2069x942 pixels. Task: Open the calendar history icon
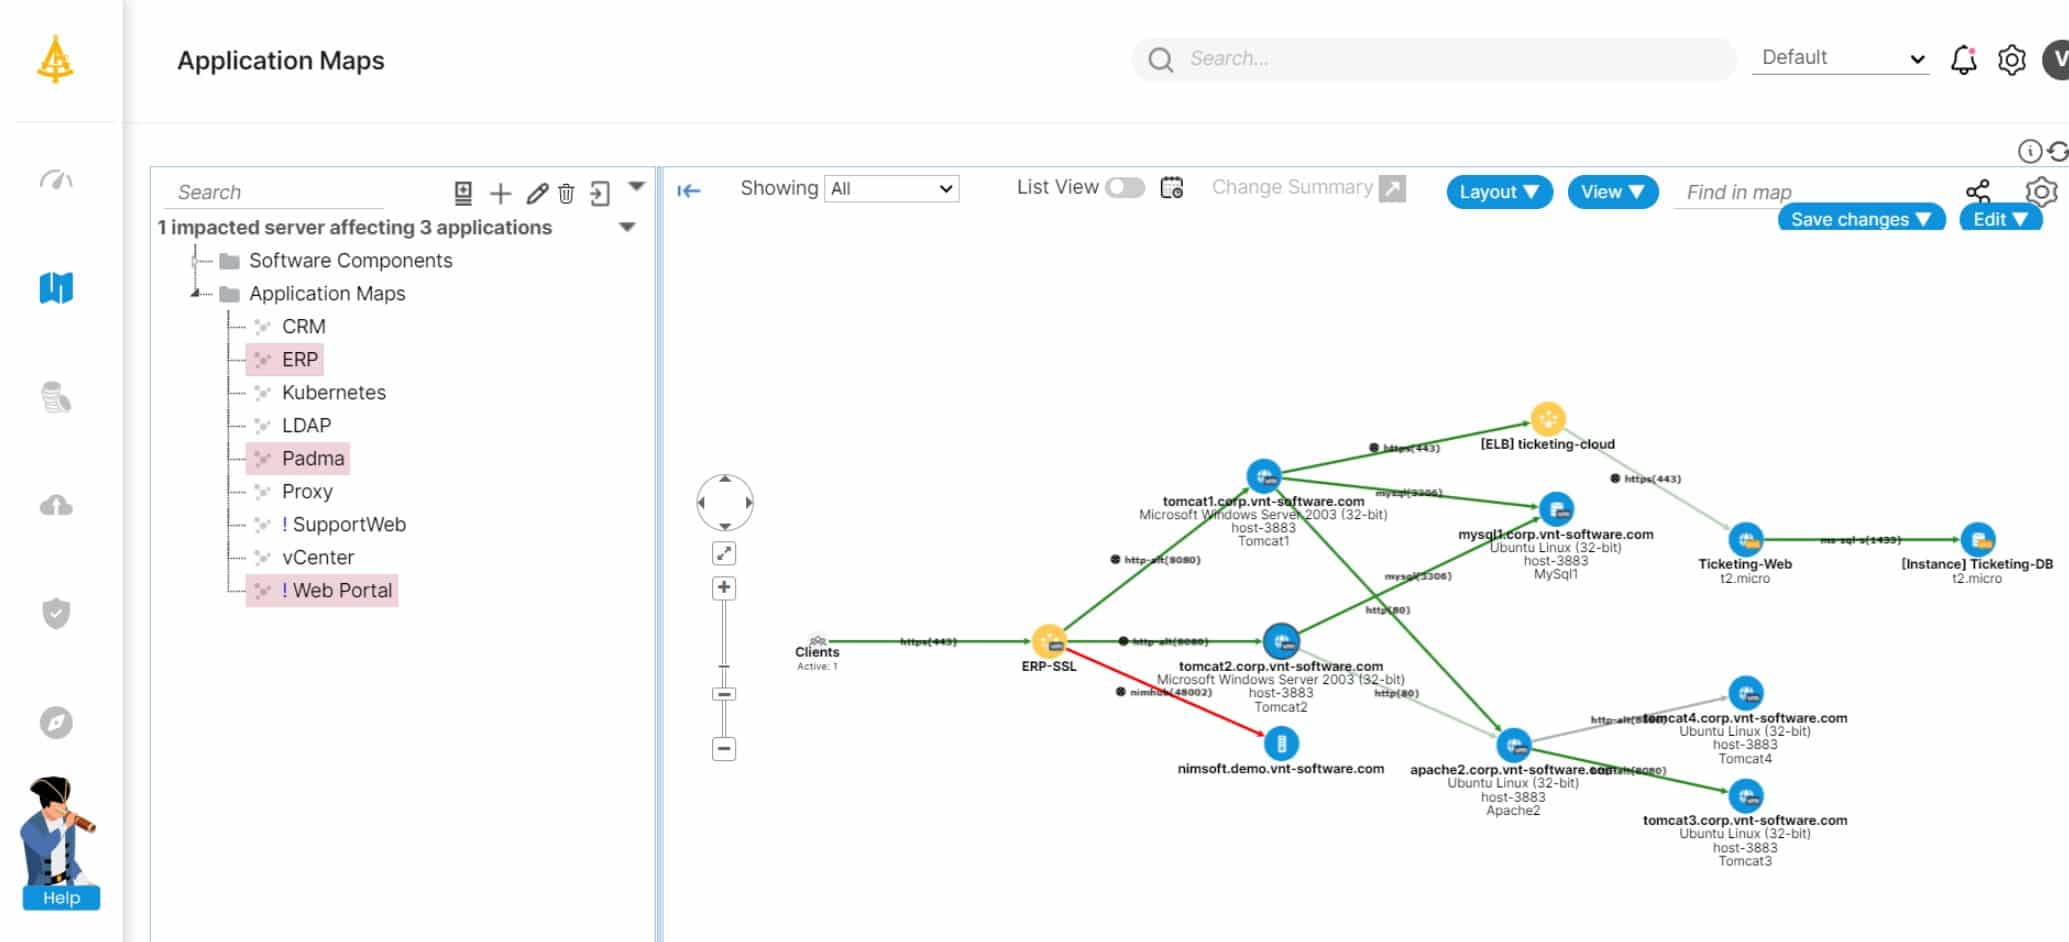coord(1172,188)
